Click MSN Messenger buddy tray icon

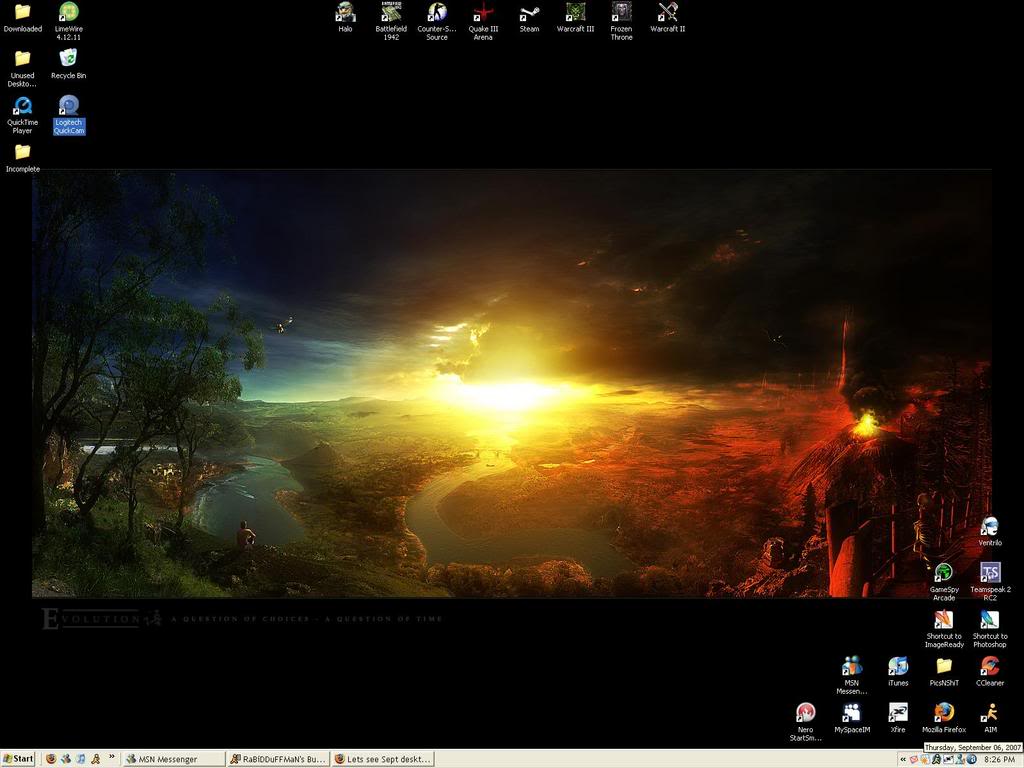(x=960, y=760)
